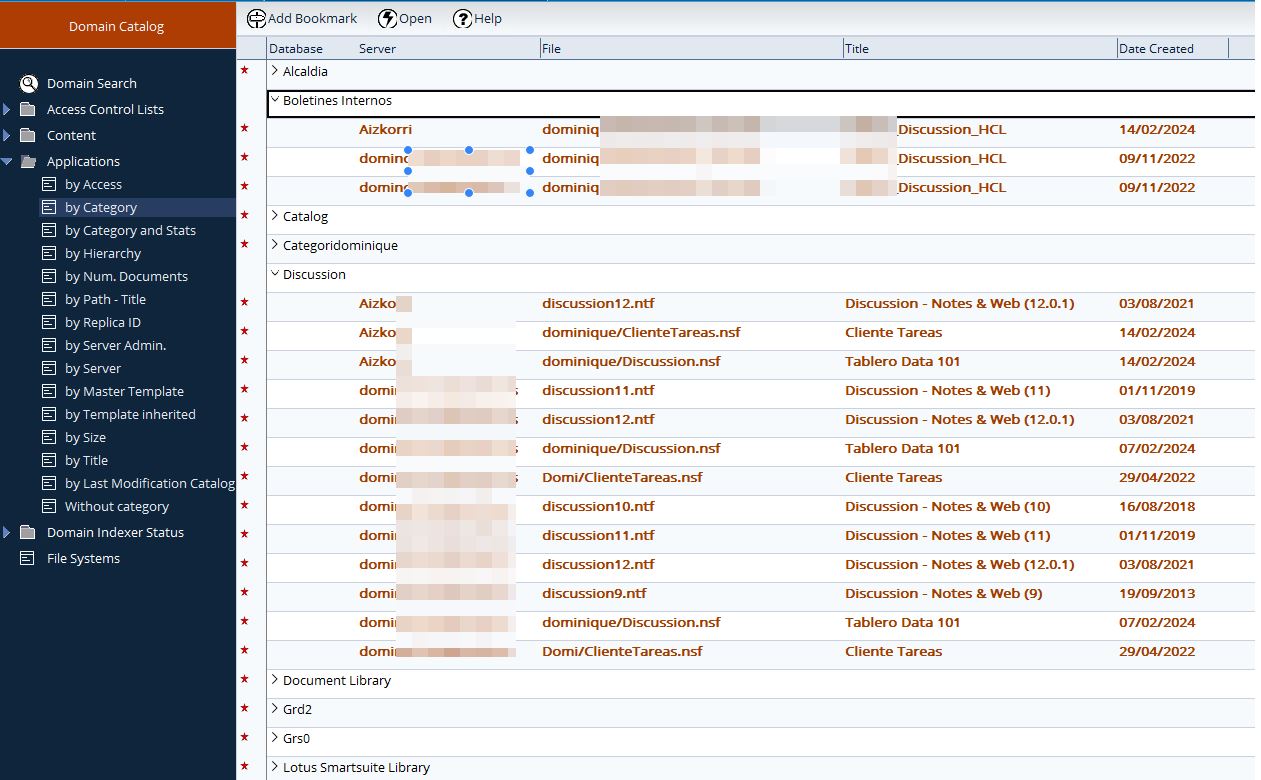Expand the Content tree arrow
The width and height of the screenshot is (1261, 780).
pos(7,135)
